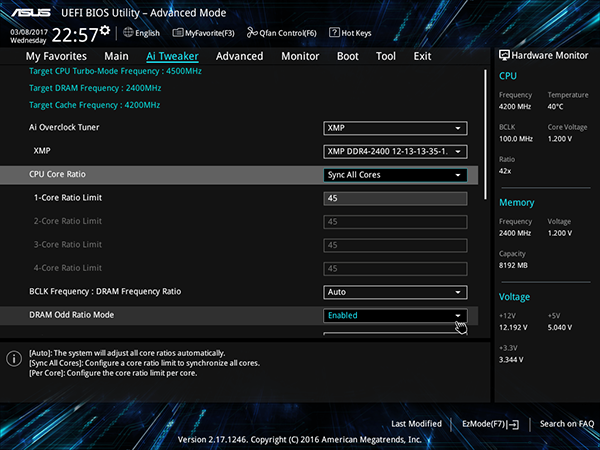
Task: Go to the Boot tab
Action: click(x=347, y=56)
